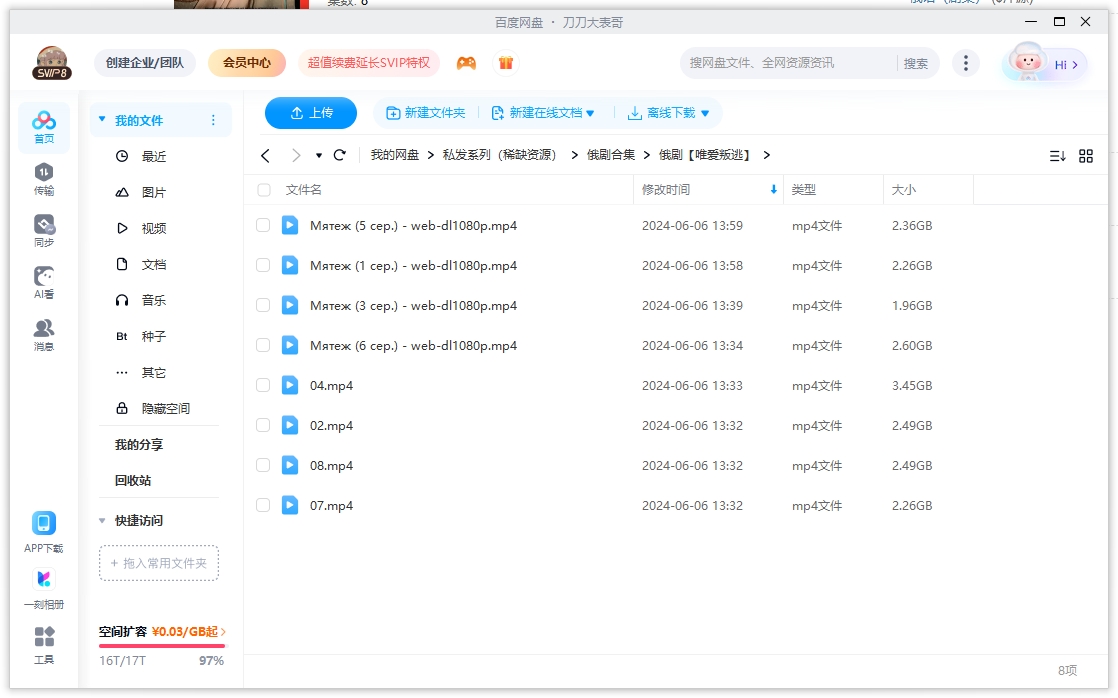Open the navigation history dropdown triangle
Screen dimensions: 1118x698
pyautogui.click(x=319, y=155)
